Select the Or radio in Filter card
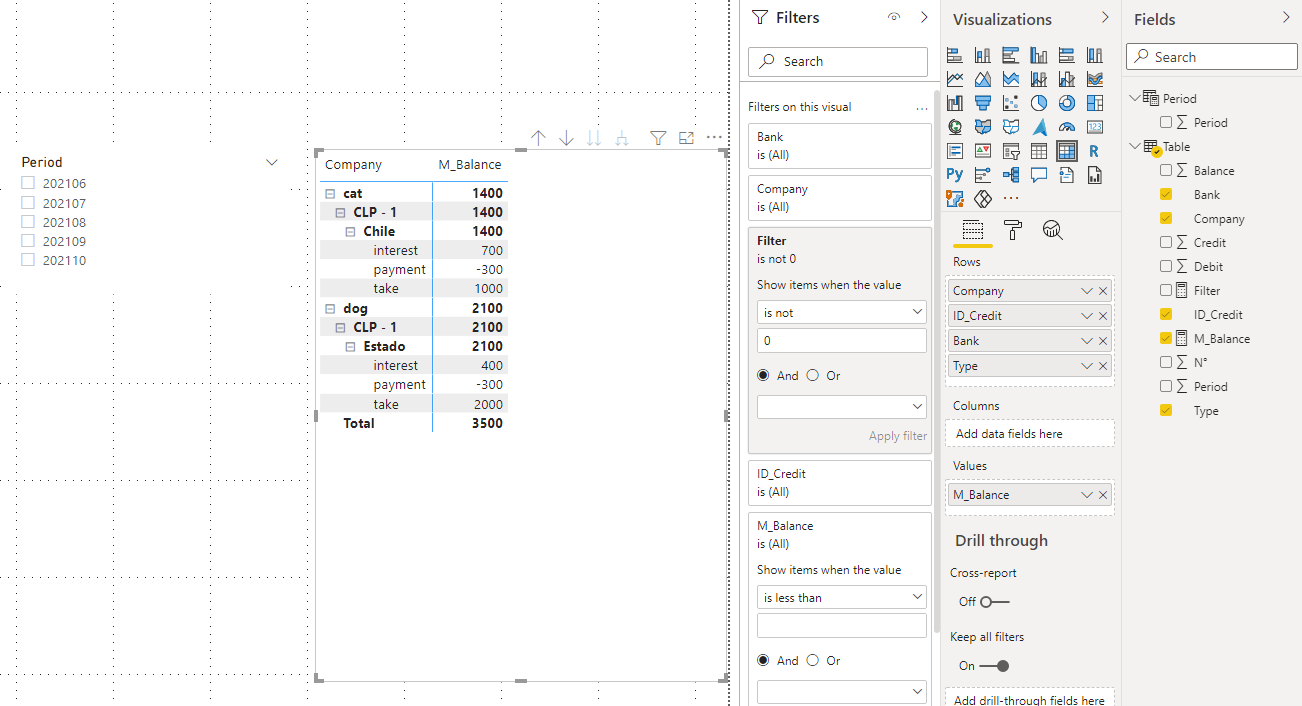The image size is (1302, 706). point(812,375)
